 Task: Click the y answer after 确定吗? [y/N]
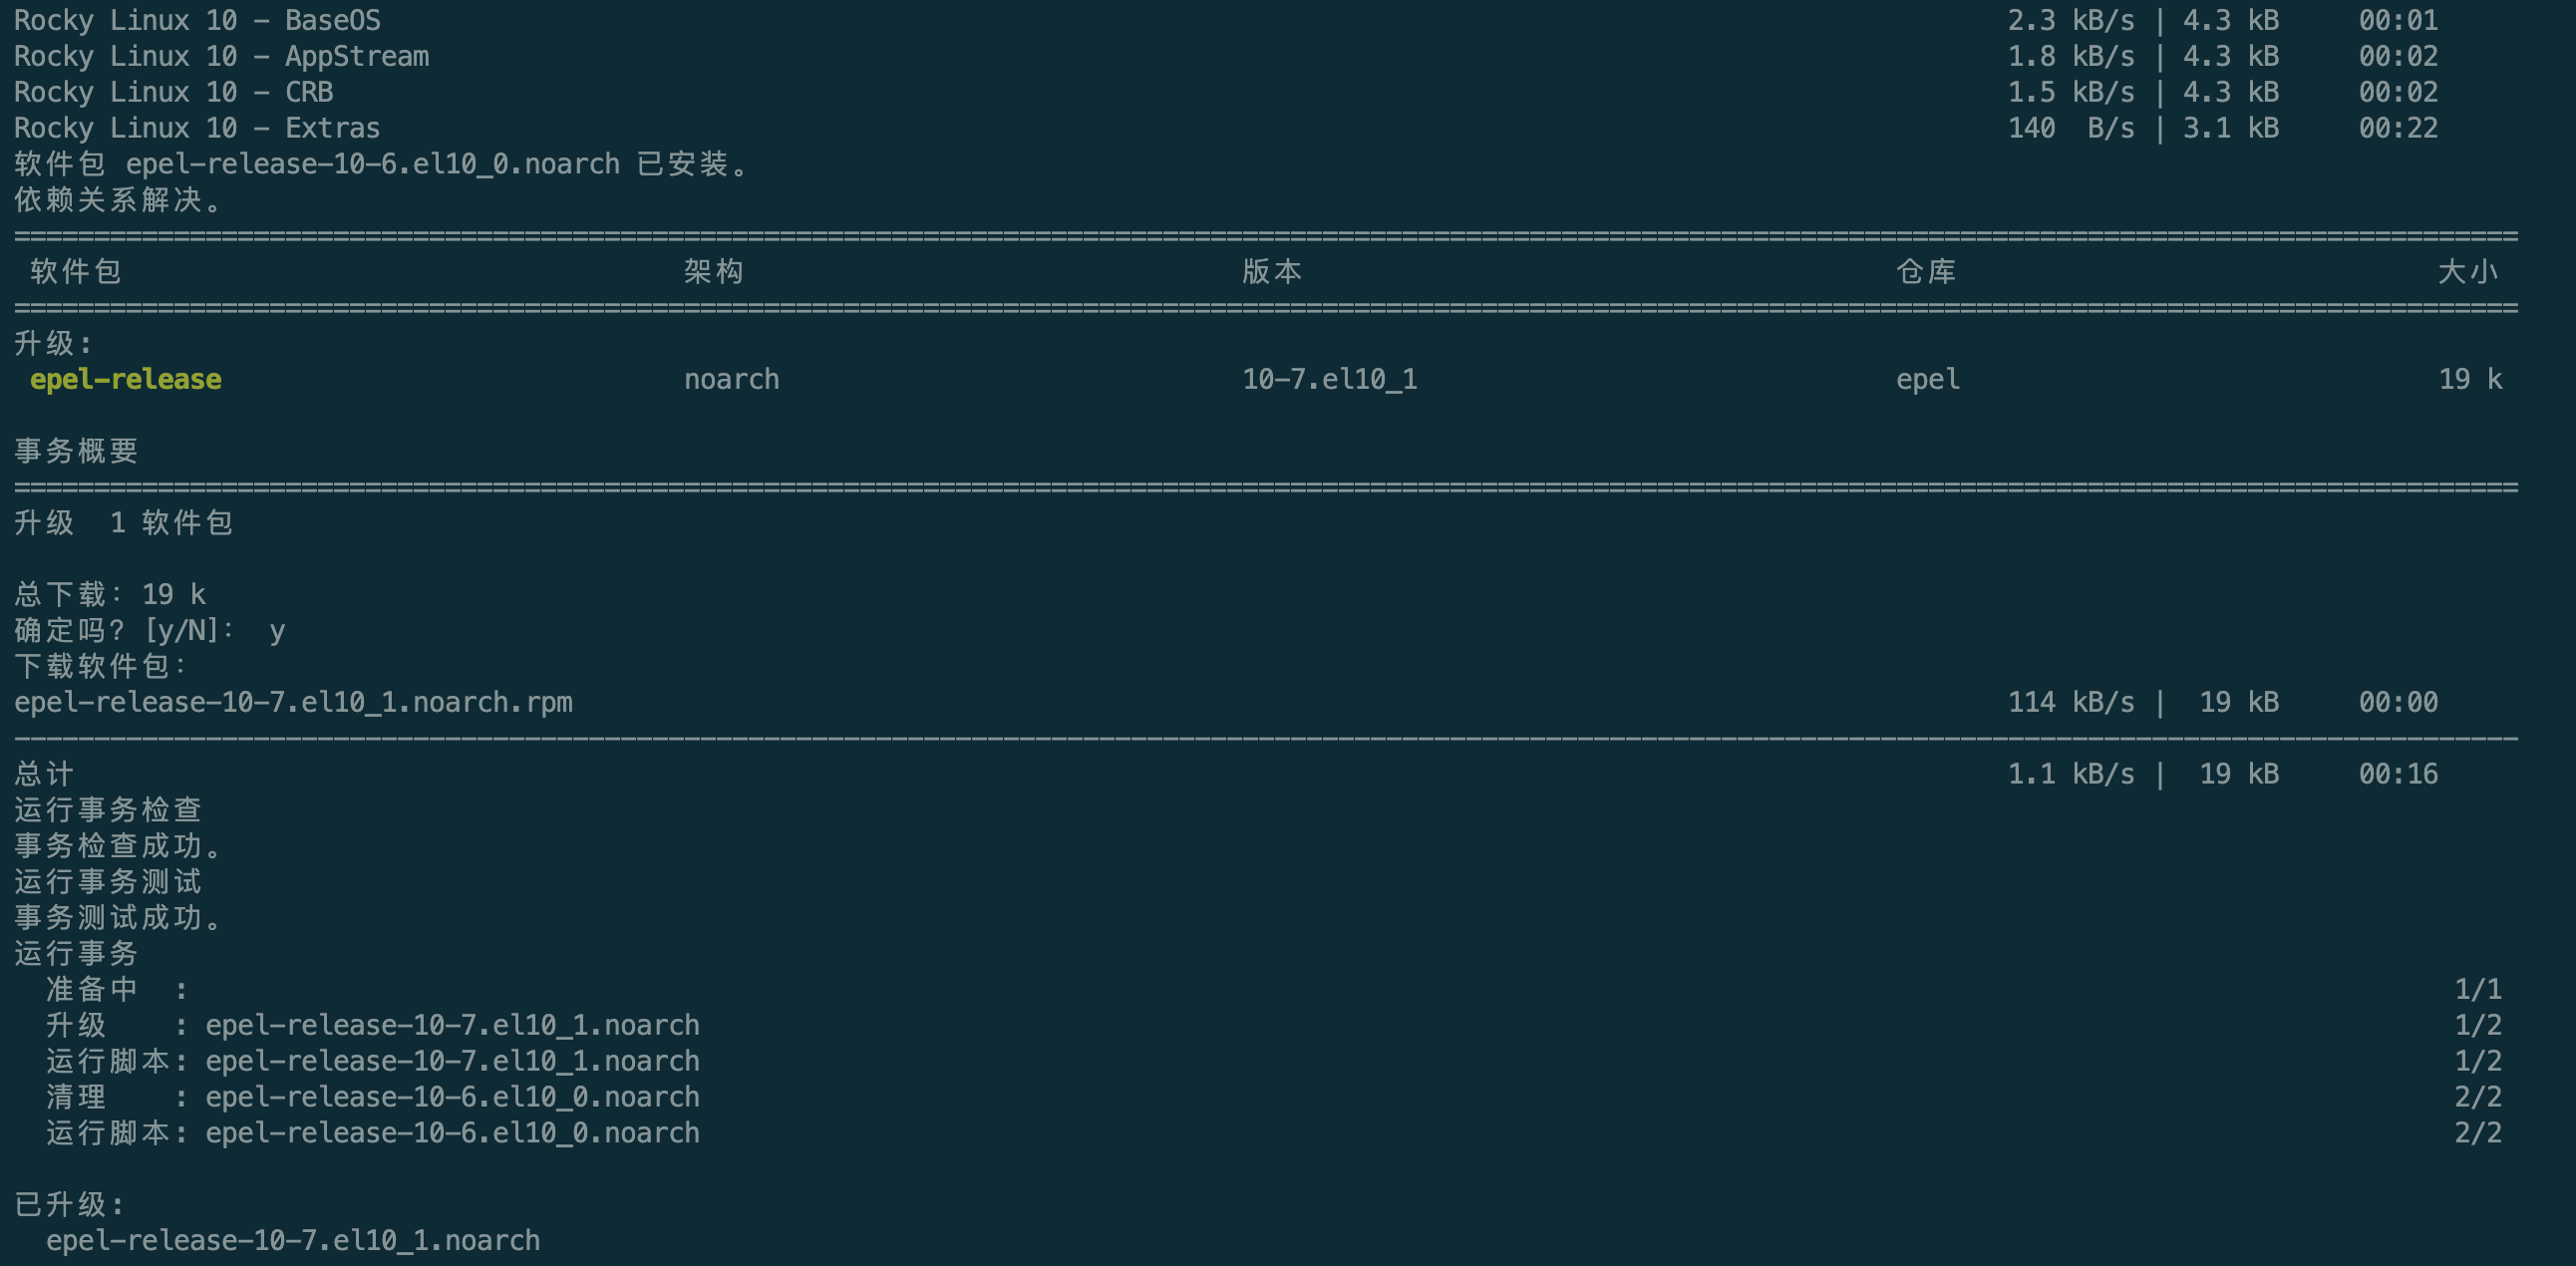point(278,630)
